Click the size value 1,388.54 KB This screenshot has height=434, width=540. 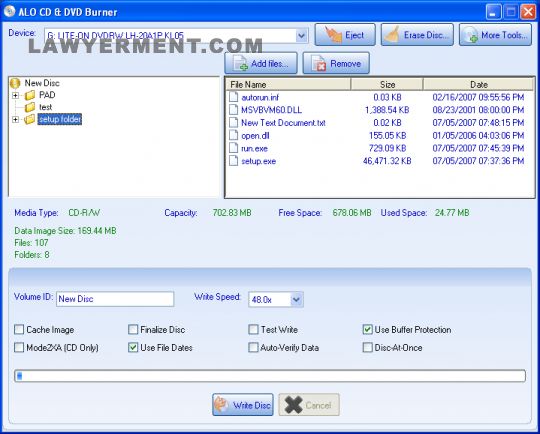(x=387, y=110)
